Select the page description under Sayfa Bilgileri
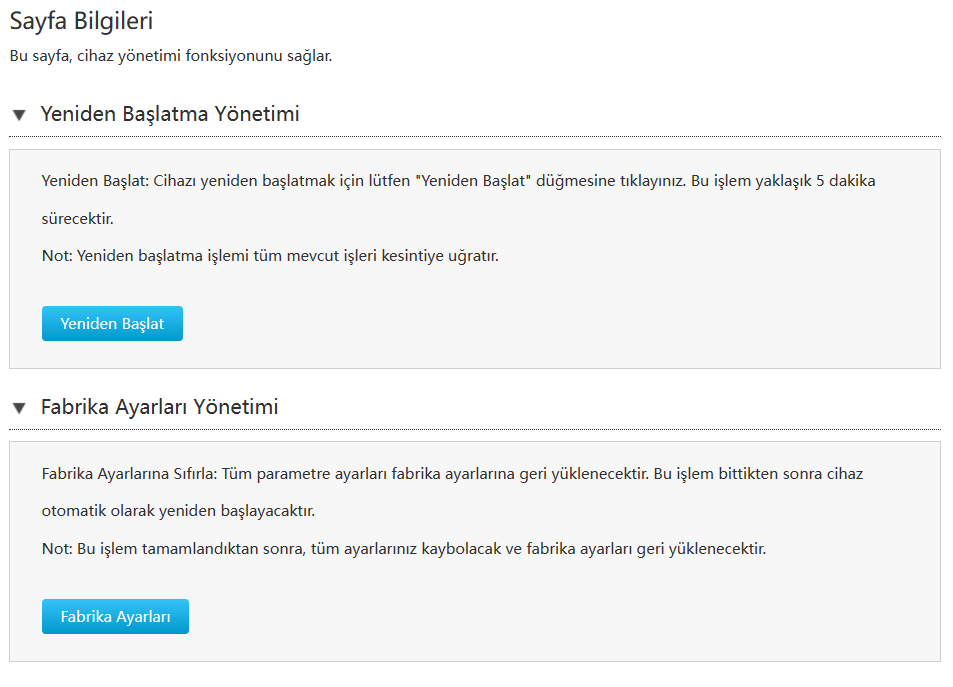 [x=170, y=56]
